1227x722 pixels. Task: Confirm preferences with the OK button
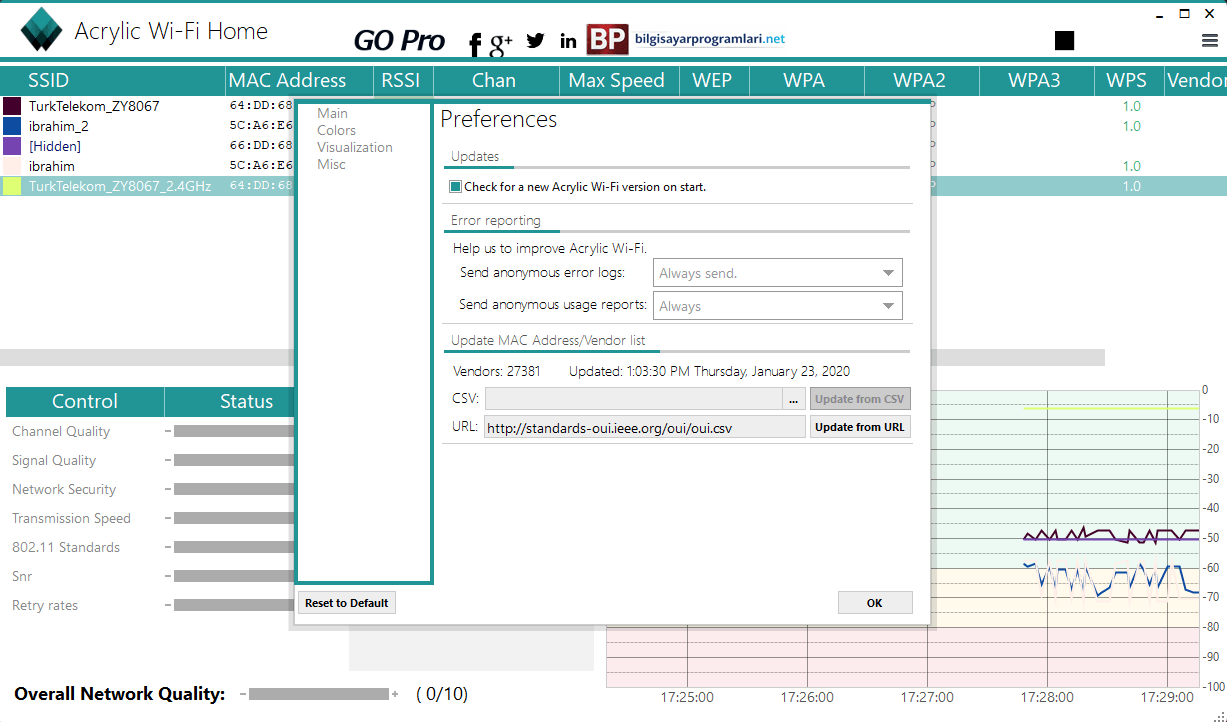[x=875, y=603]
